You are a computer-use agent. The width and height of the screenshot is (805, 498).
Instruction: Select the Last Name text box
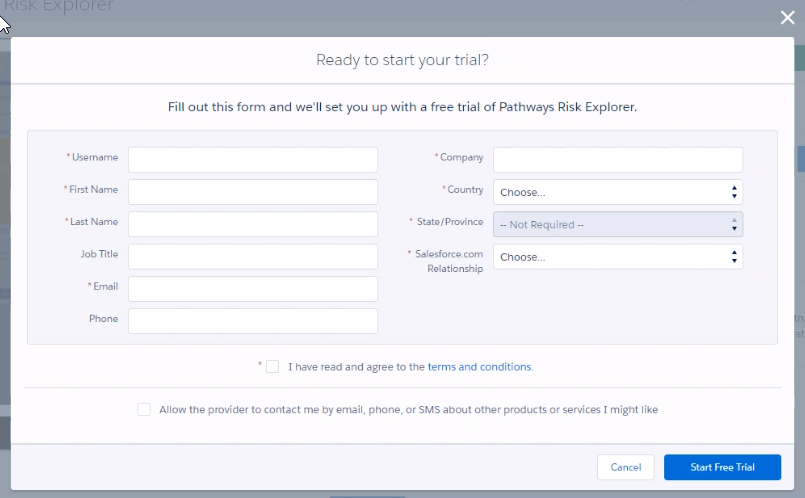coord(253,224)
